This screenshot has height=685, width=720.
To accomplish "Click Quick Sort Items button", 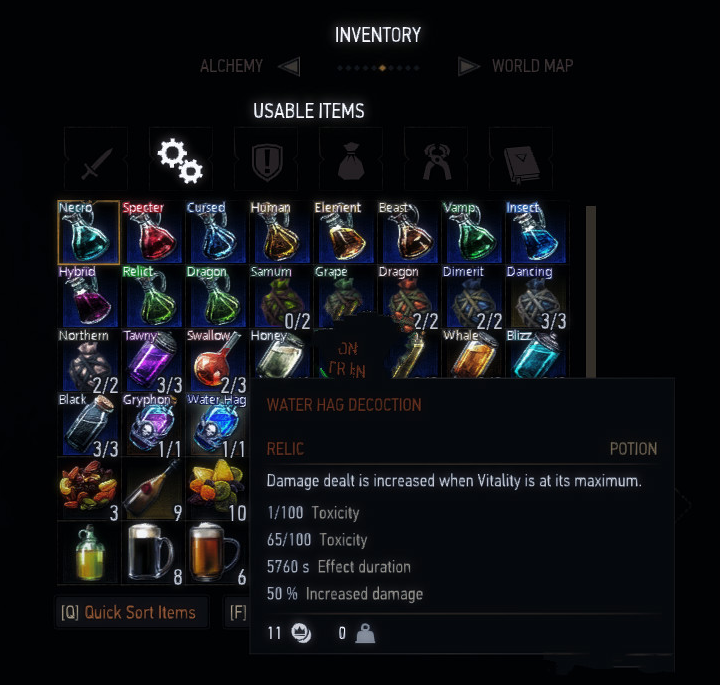I will tap(131, 612).
